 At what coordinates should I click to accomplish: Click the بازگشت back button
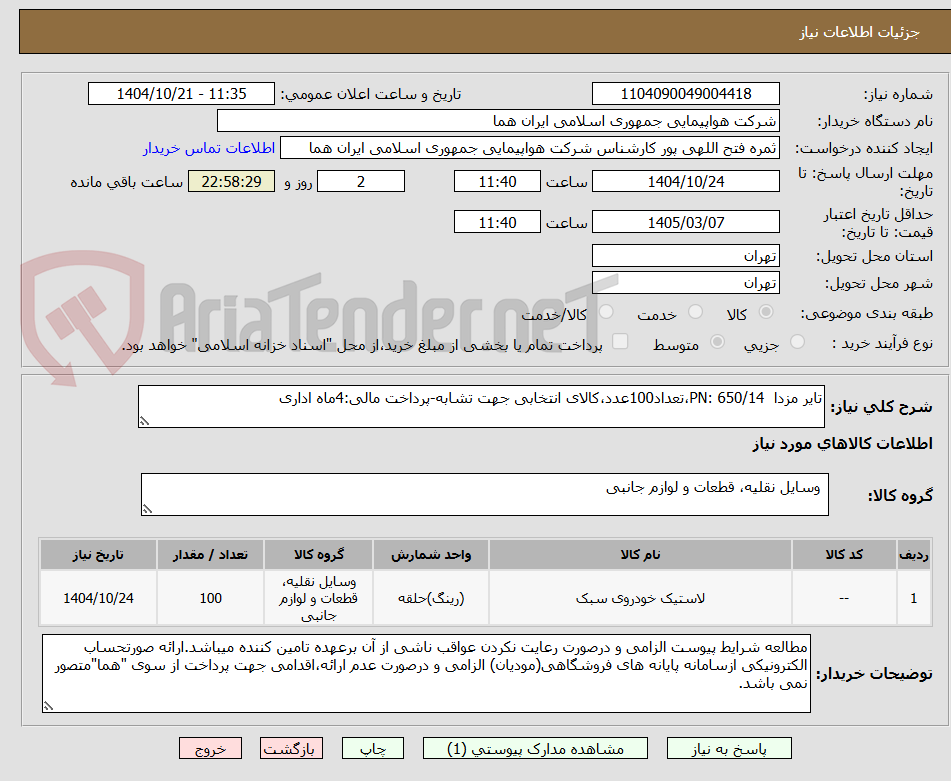[291, 748]
